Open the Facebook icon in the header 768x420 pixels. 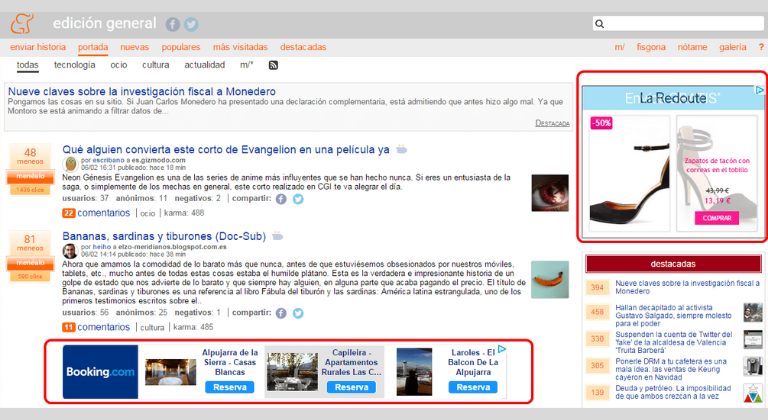point(172,24)
